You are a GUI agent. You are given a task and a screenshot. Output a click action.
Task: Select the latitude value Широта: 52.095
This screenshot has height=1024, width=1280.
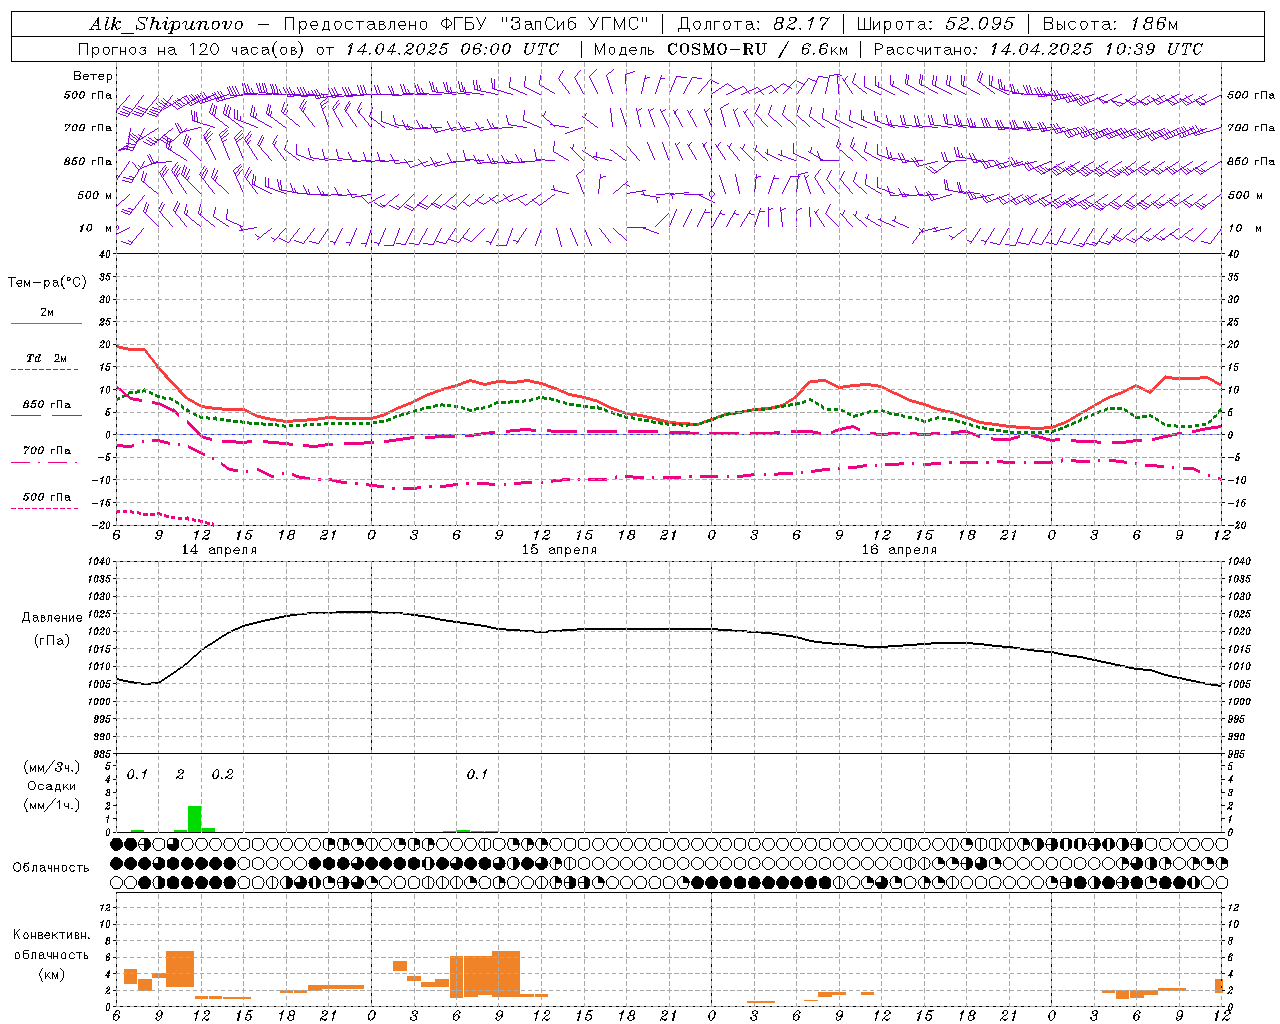coord(937,24)
